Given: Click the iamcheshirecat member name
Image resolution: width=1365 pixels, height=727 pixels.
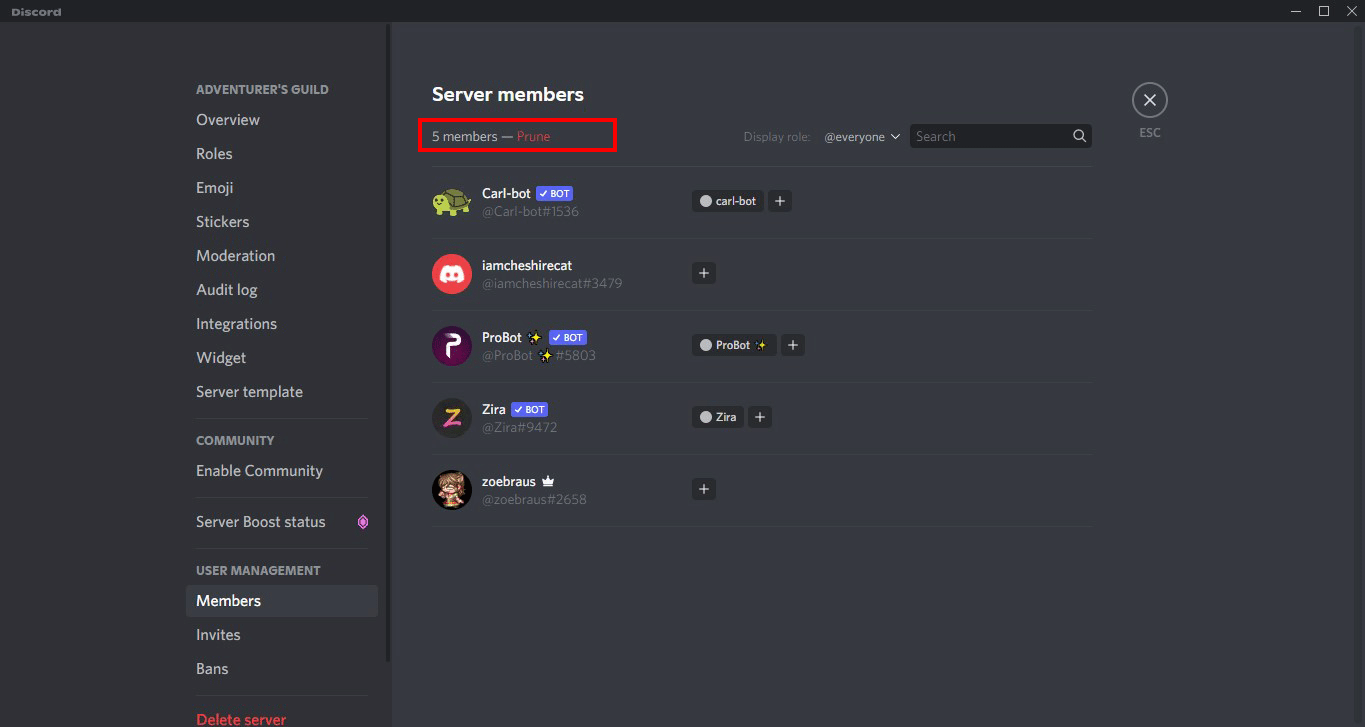Looking at the screenshot, I should tap(527, 265).
